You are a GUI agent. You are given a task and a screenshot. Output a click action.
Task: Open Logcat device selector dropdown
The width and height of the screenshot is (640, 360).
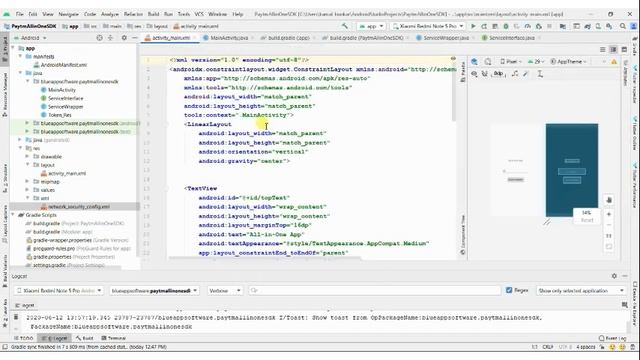click(59, 291)
